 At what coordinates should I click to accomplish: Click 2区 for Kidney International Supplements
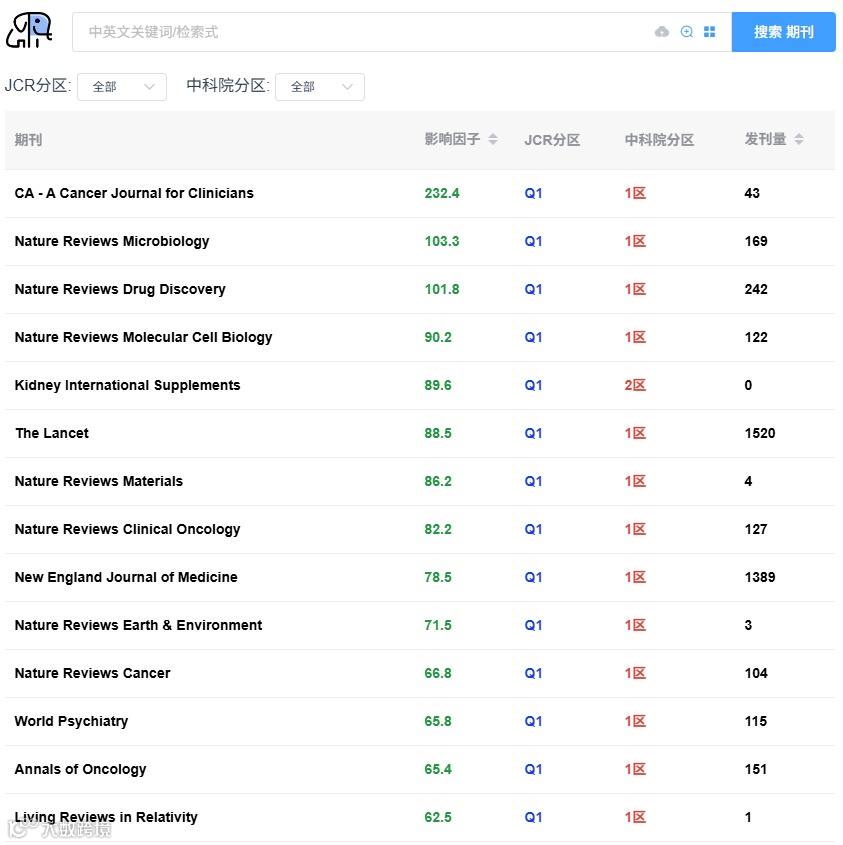tap(635, 385)
